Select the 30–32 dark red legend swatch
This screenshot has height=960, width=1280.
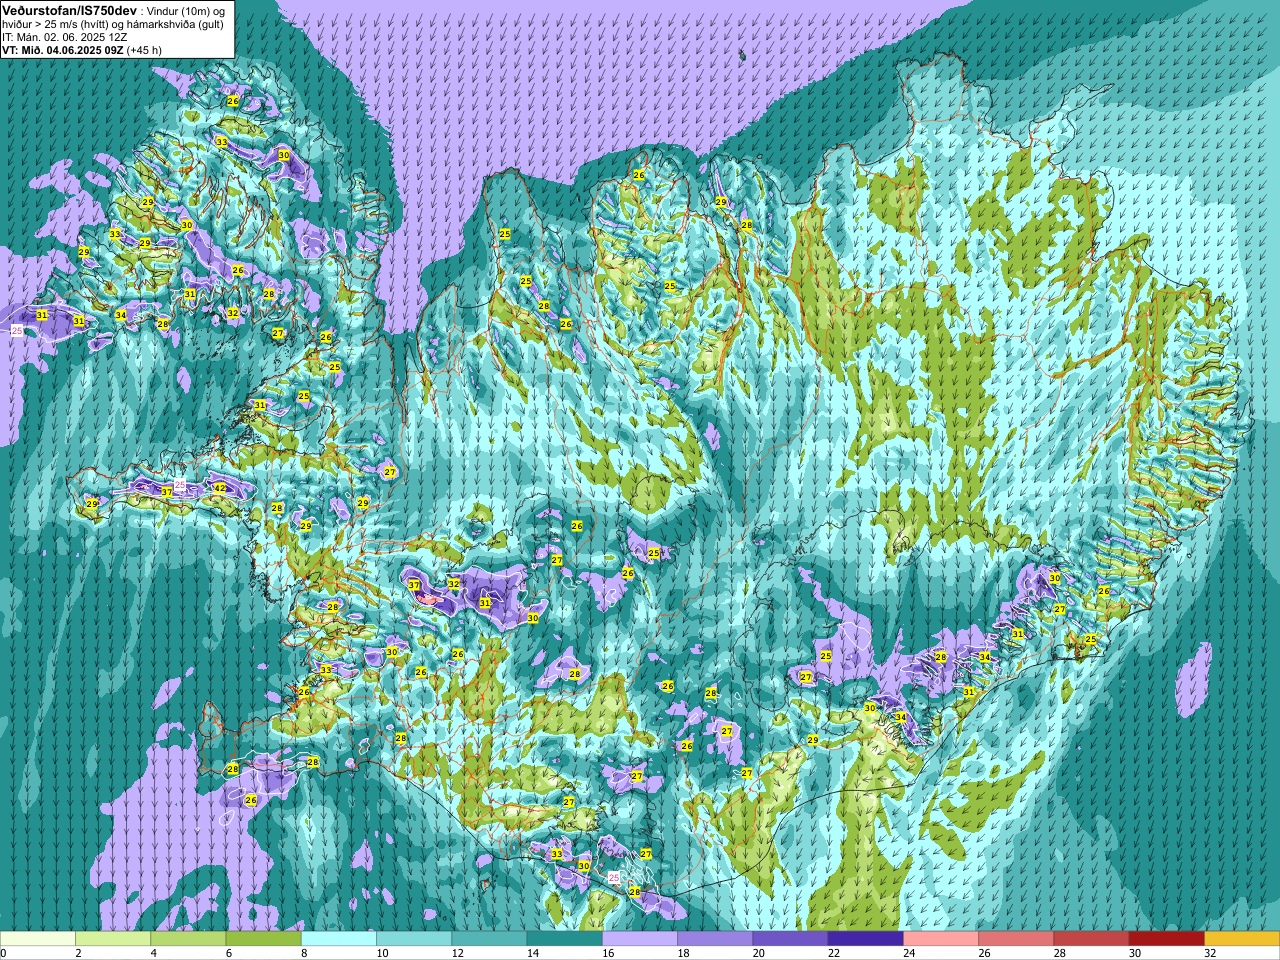pos(1166,939)
